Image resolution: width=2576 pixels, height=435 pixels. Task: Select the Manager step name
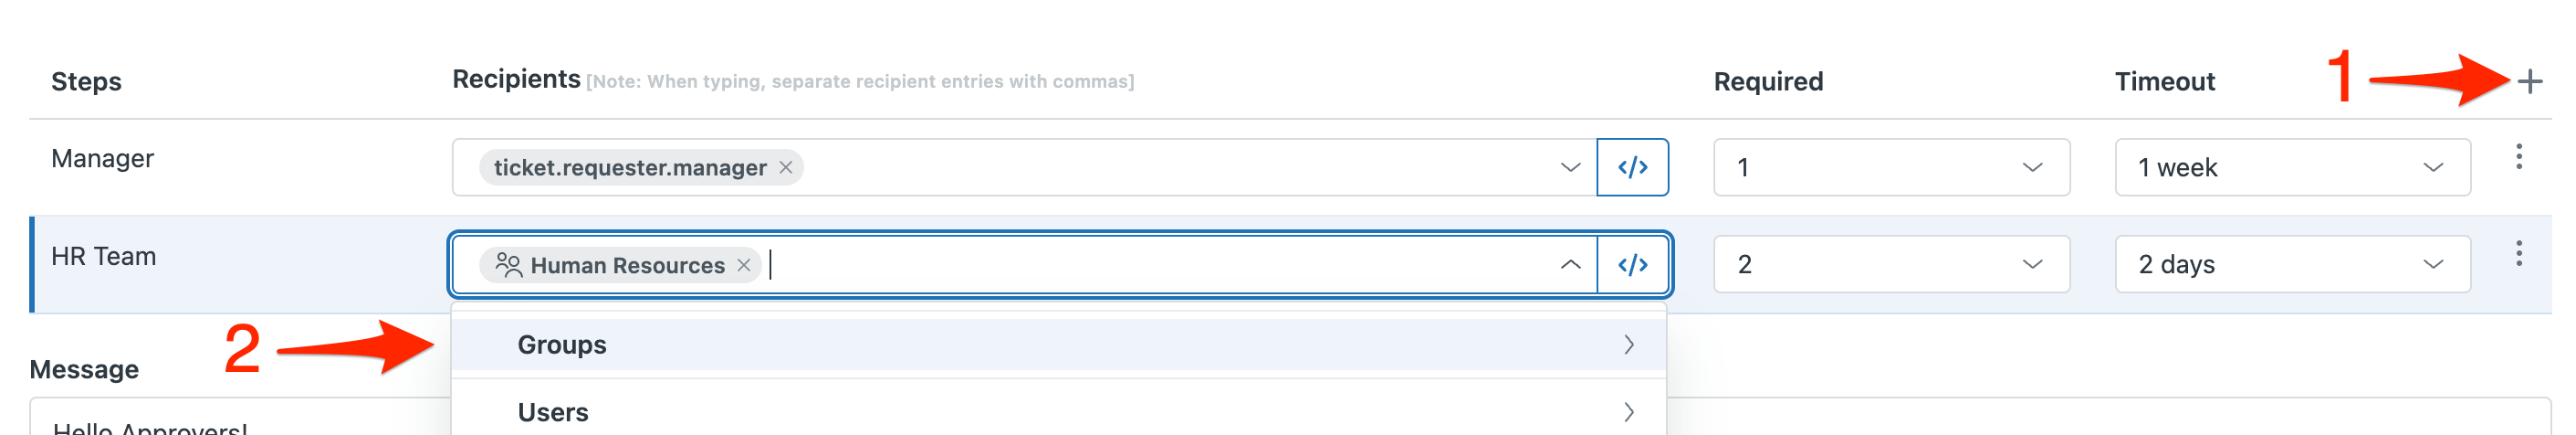point(102,159)
